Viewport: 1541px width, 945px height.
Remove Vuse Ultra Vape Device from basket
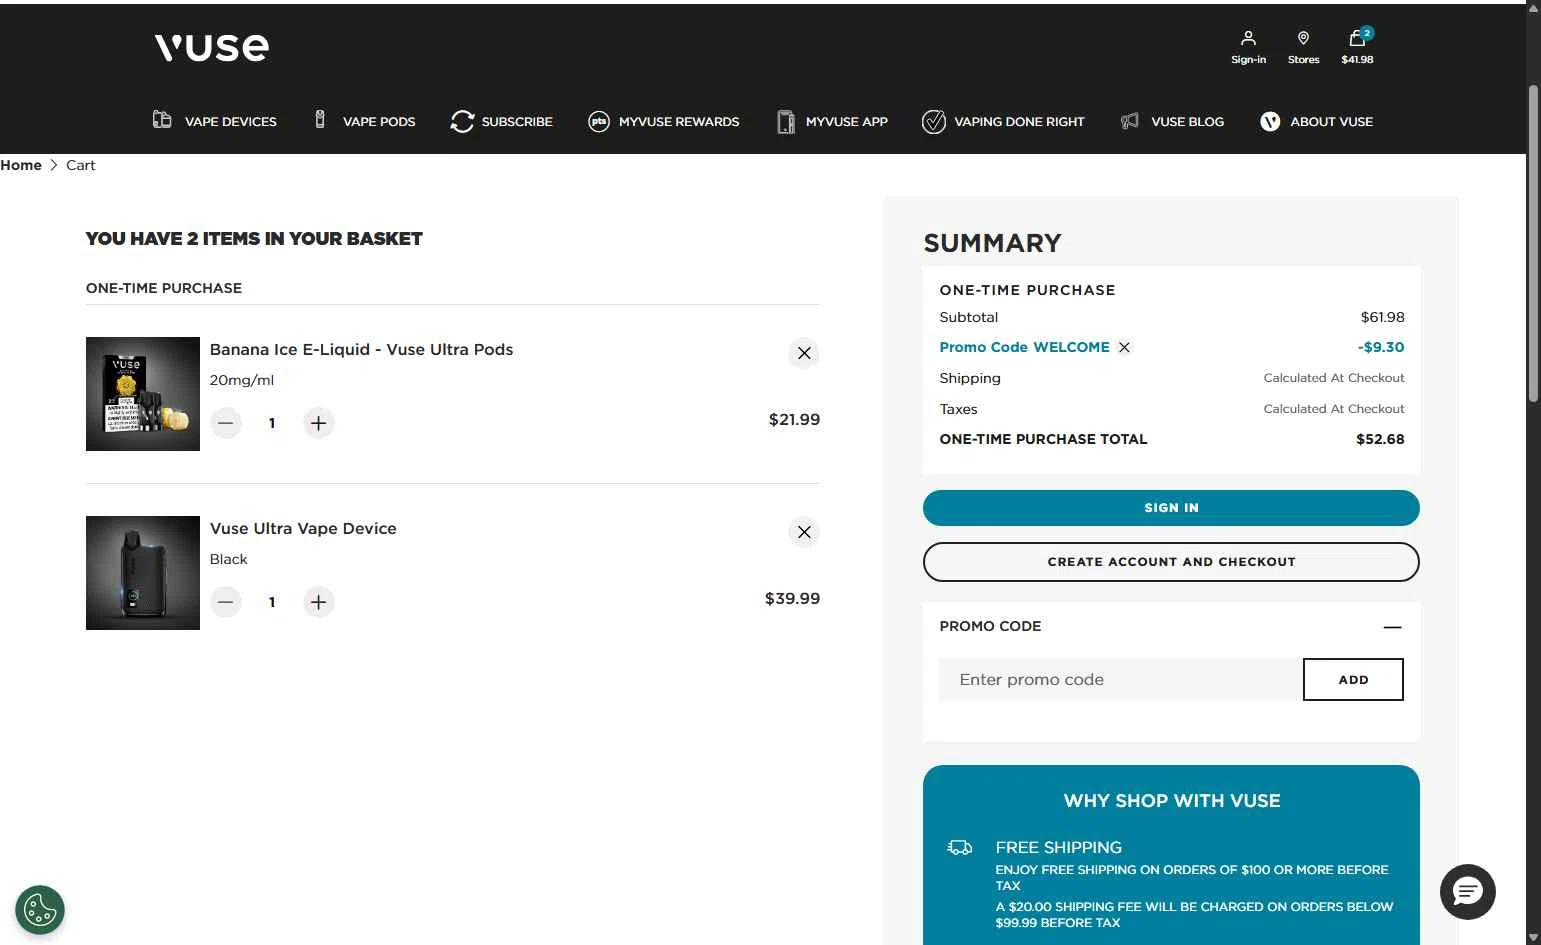pyautogui.click(x=804, y=532)
